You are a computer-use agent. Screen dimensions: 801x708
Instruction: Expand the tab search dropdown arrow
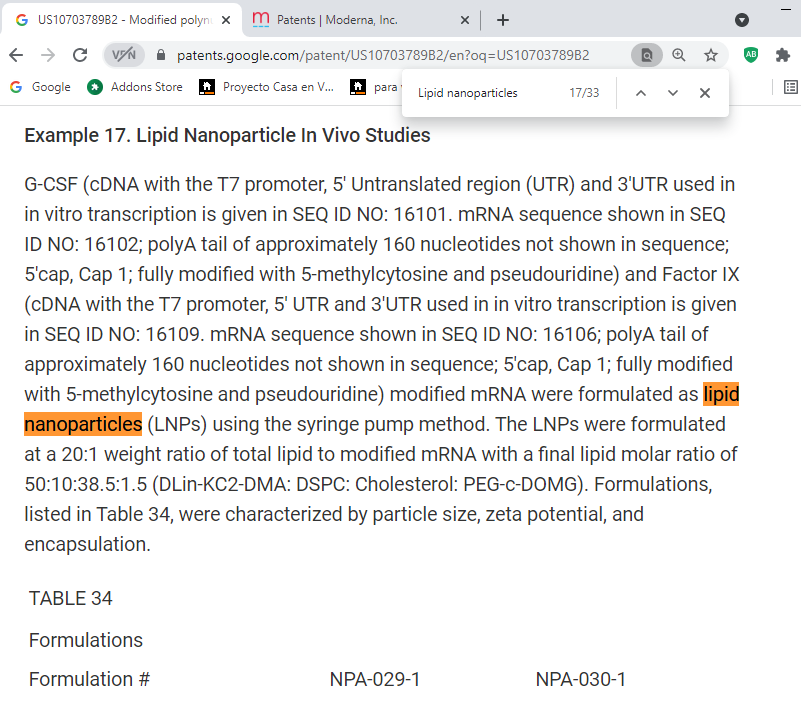click(742, 20)
